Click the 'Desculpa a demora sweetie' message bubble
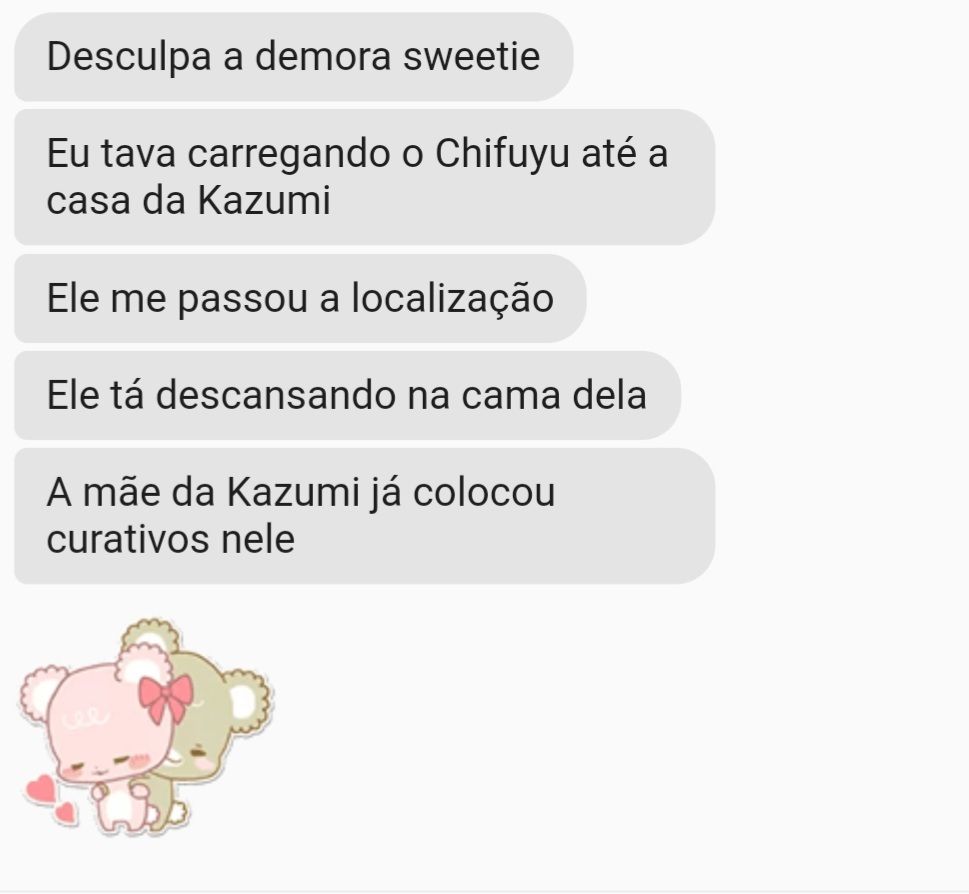969x894 pixels. 294,57
